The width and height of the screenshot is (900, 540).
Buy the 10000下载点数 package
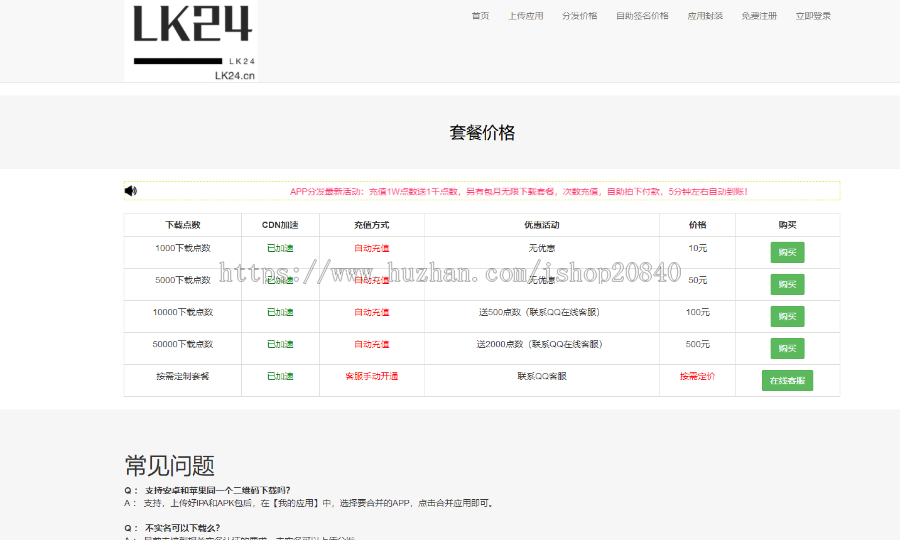pyautogui.click(x=788, y=317)
